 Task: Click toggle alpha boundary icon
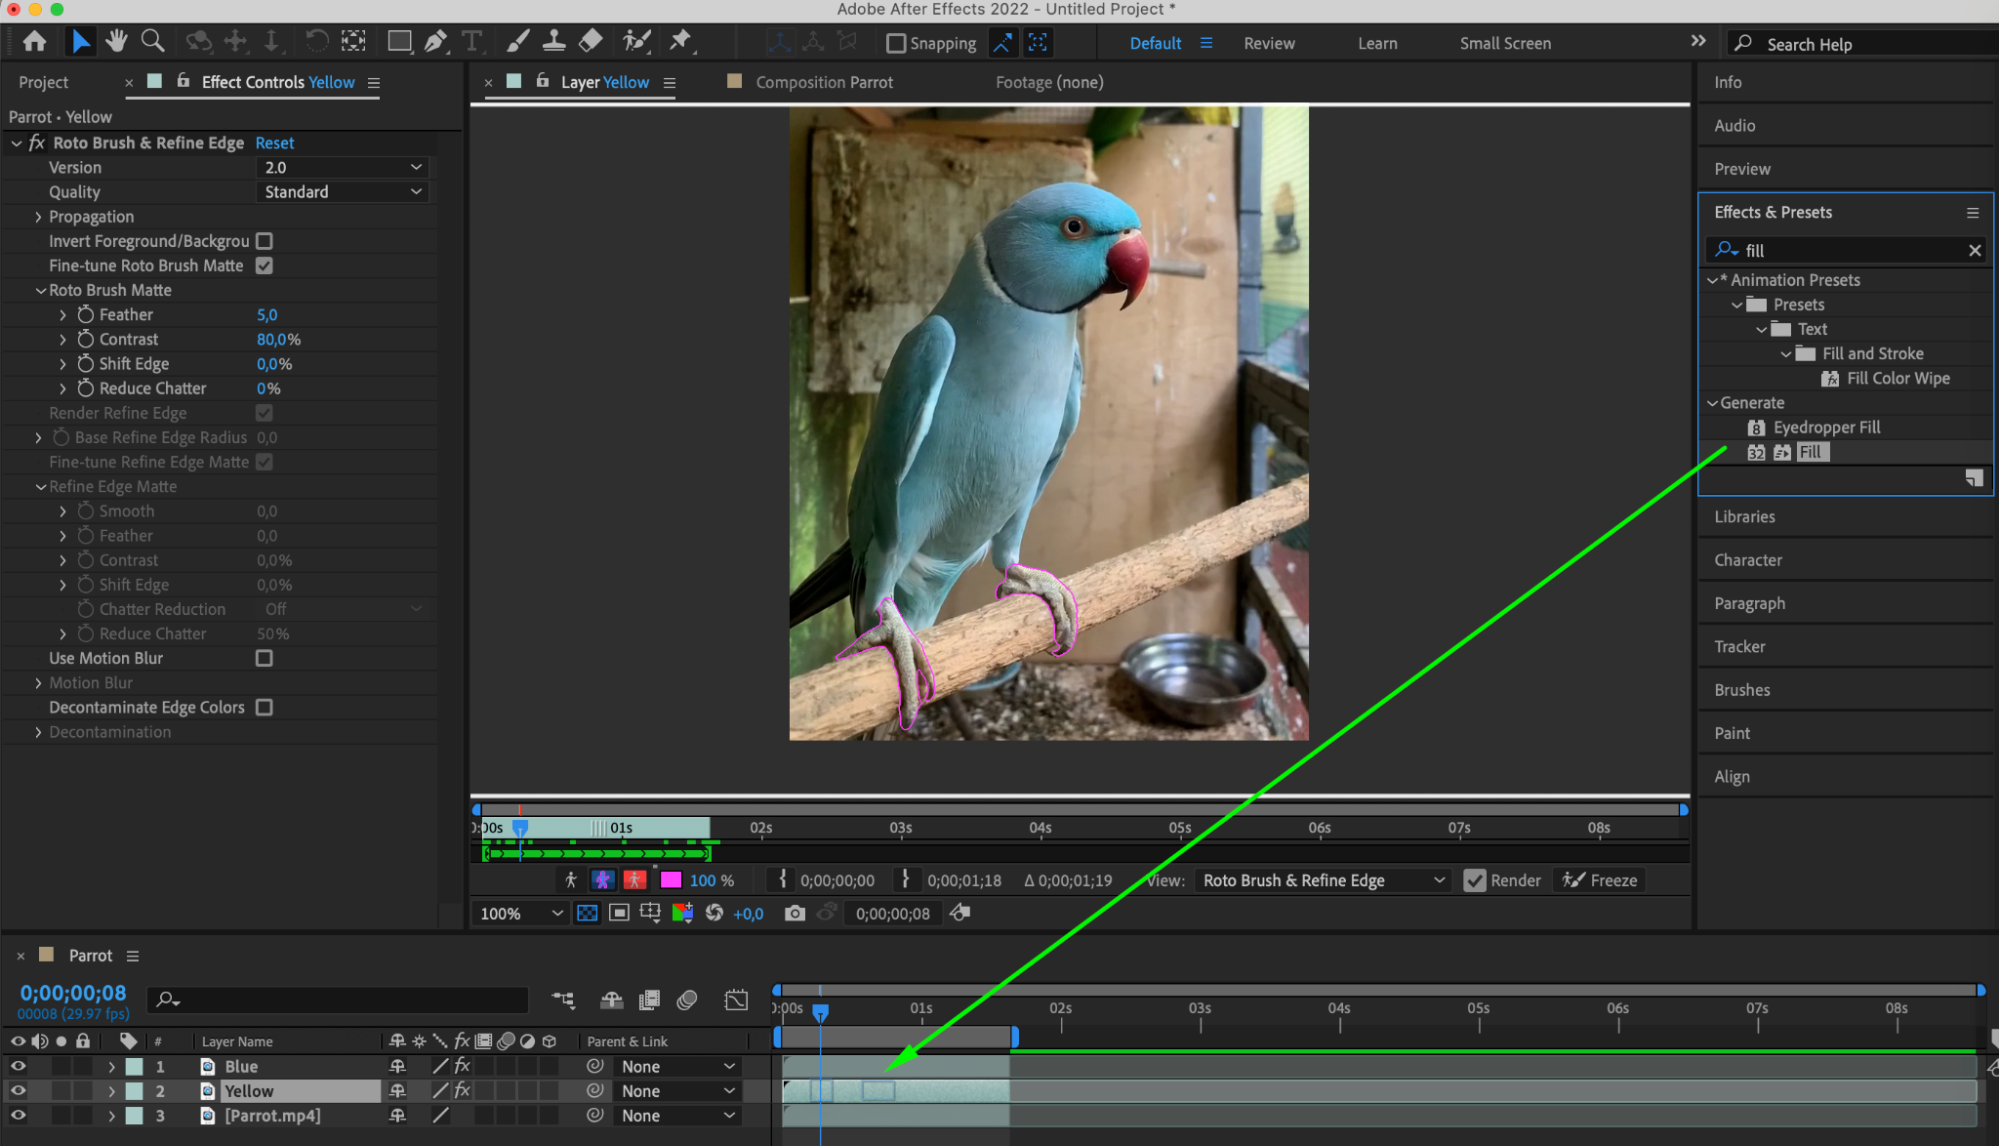click(x=603, y=880)
